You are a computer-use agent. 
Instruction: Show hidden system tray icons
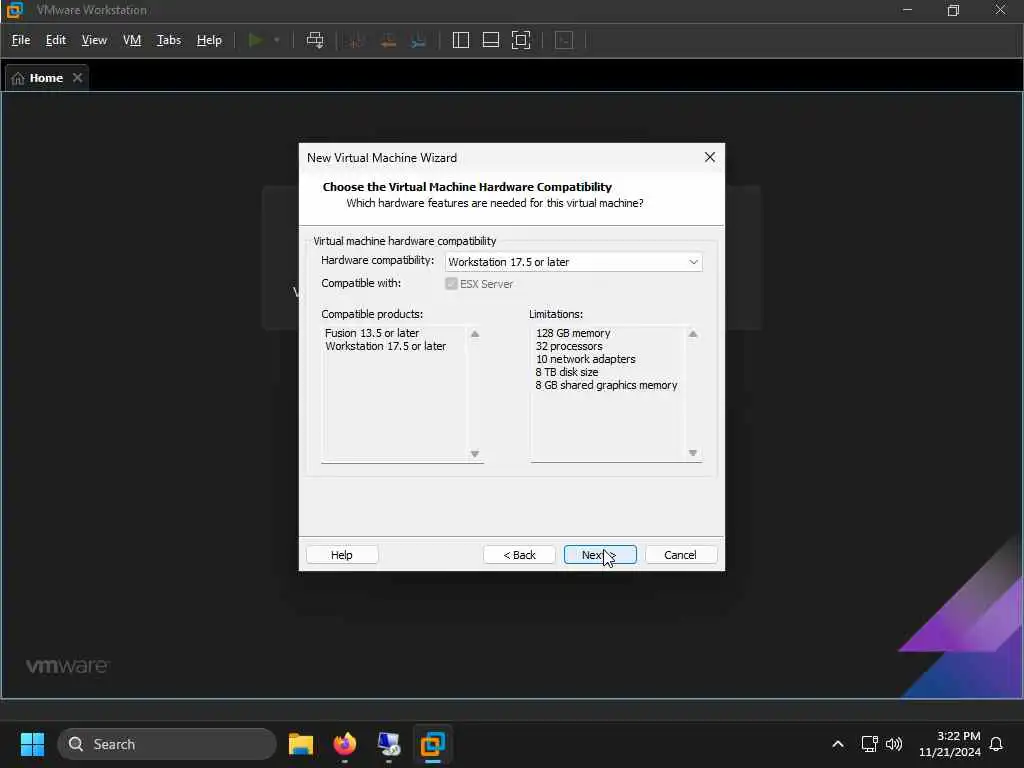pyautogui.click(x=838, y=744)
